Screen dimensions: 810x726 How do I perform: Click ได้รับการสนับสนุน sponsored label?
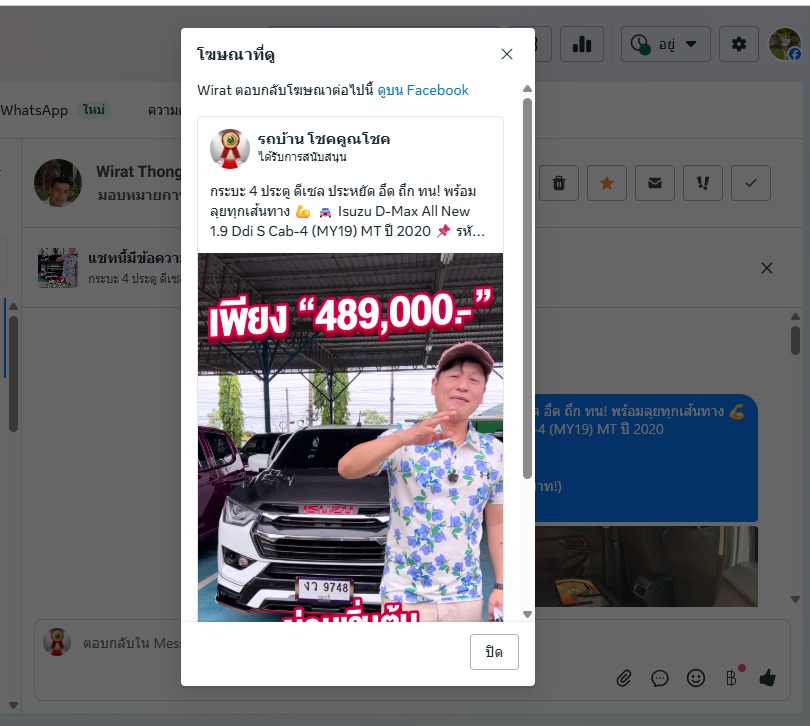[x=302, y=157]
